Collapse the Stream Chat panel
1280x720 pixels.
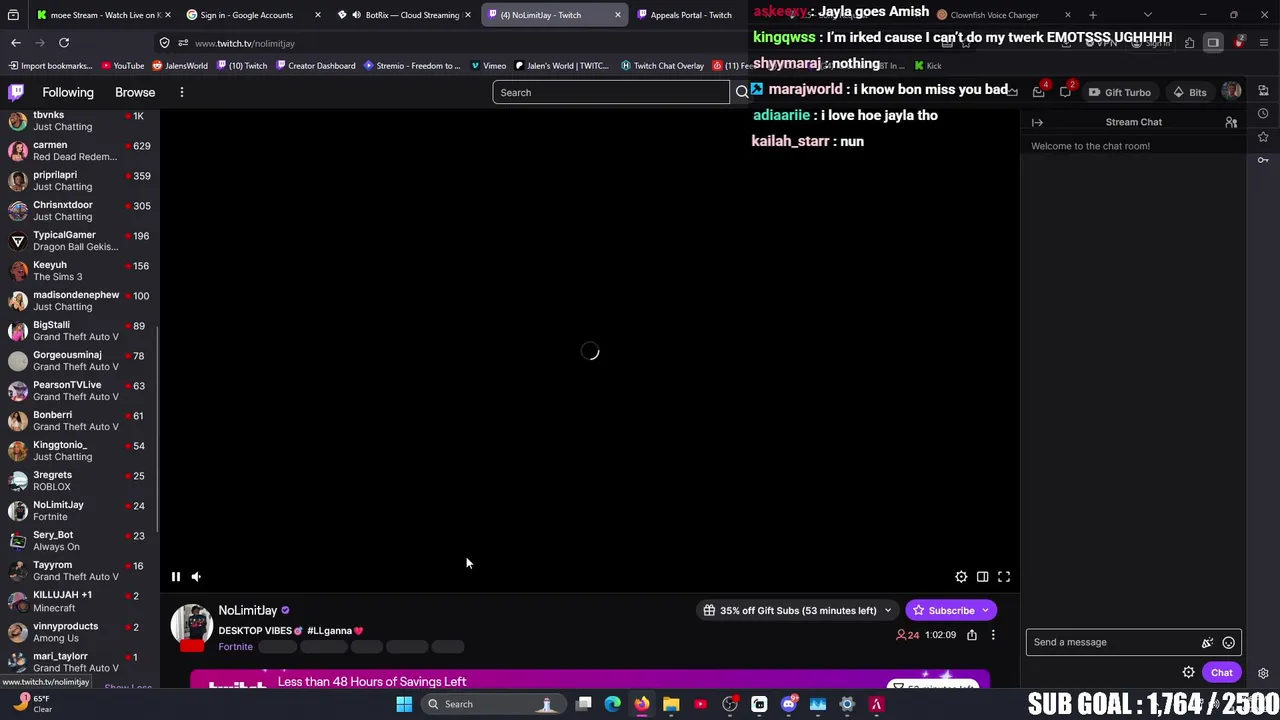(1037, 122)
